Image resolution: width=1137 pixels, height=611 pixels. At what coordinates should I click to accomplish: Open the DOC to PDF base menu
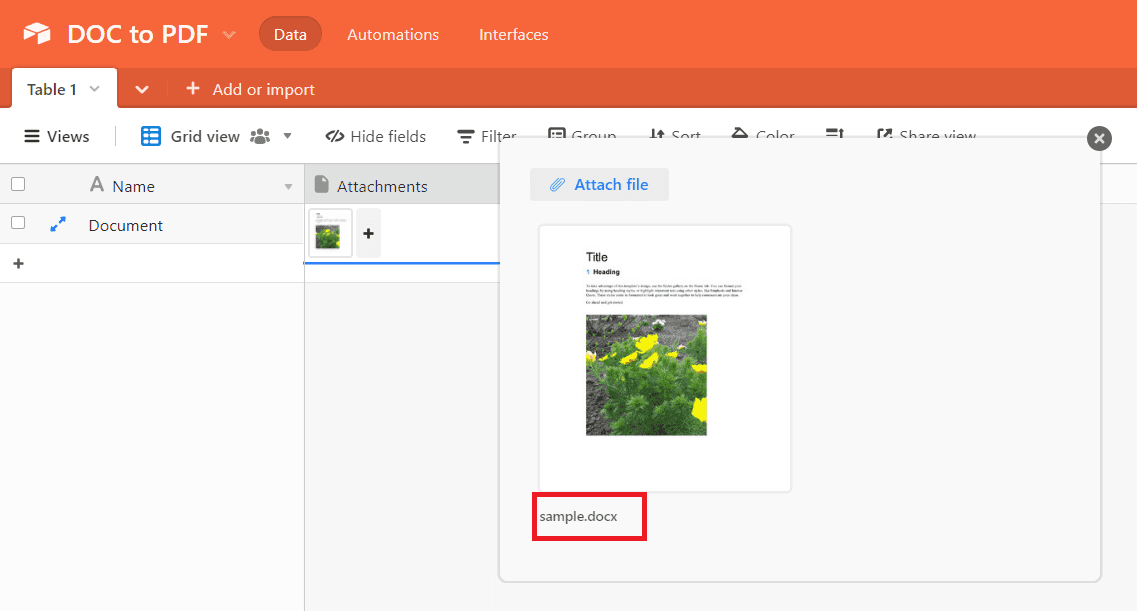tap(229, 33)
